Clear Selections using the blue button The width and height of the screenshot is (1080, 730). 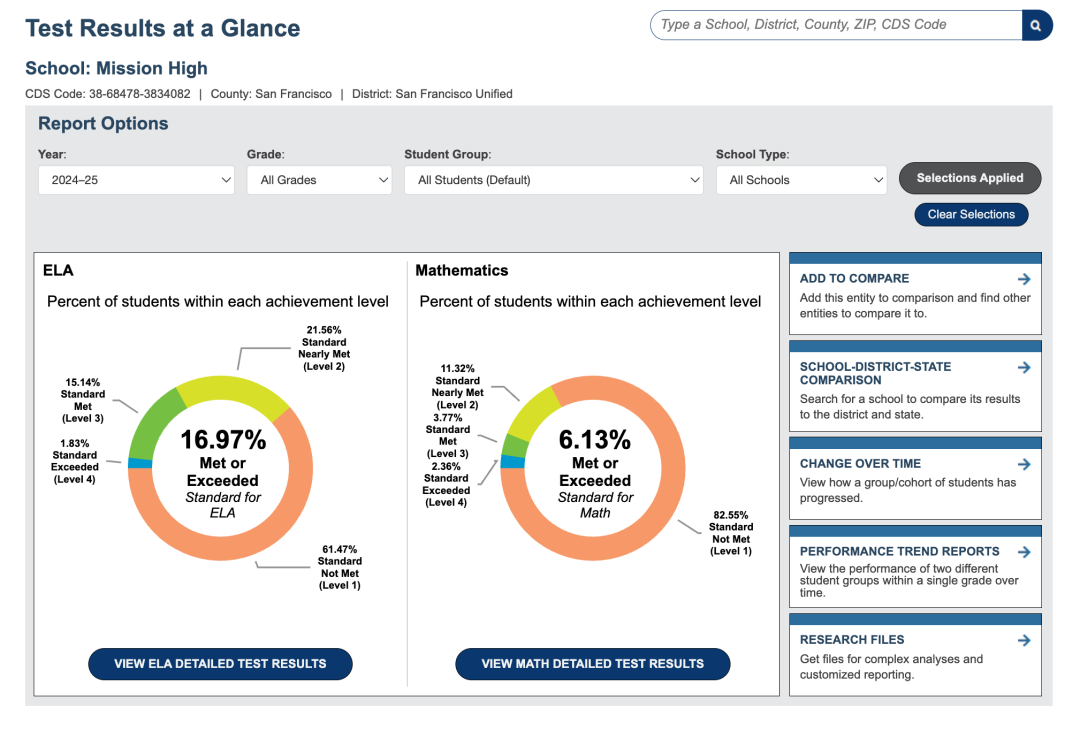[x=971, y=214]
